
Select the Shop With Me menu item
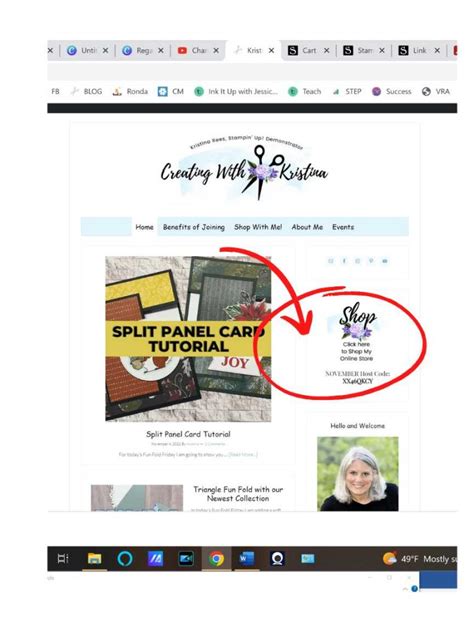(x=258, y=227)
